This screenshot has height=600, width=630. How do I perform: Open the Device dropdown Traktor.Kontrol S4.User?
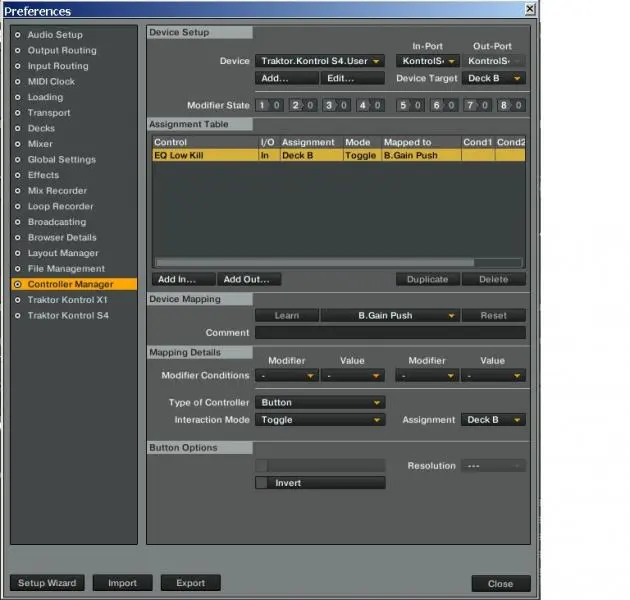(x=319, y=61)
